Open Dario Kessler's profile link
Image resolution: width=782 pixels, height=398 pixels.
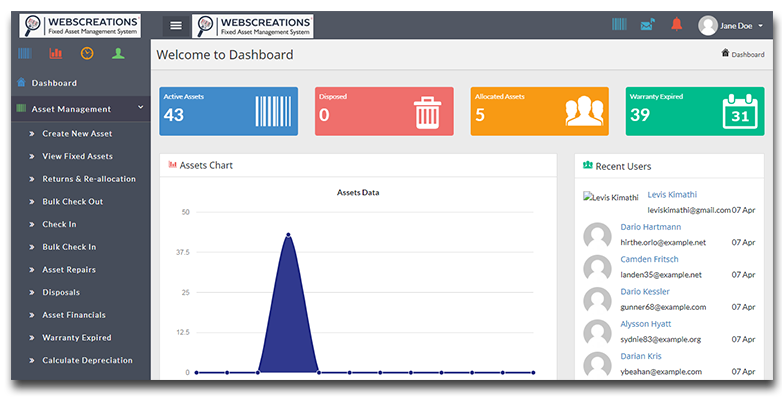point(645,292)
